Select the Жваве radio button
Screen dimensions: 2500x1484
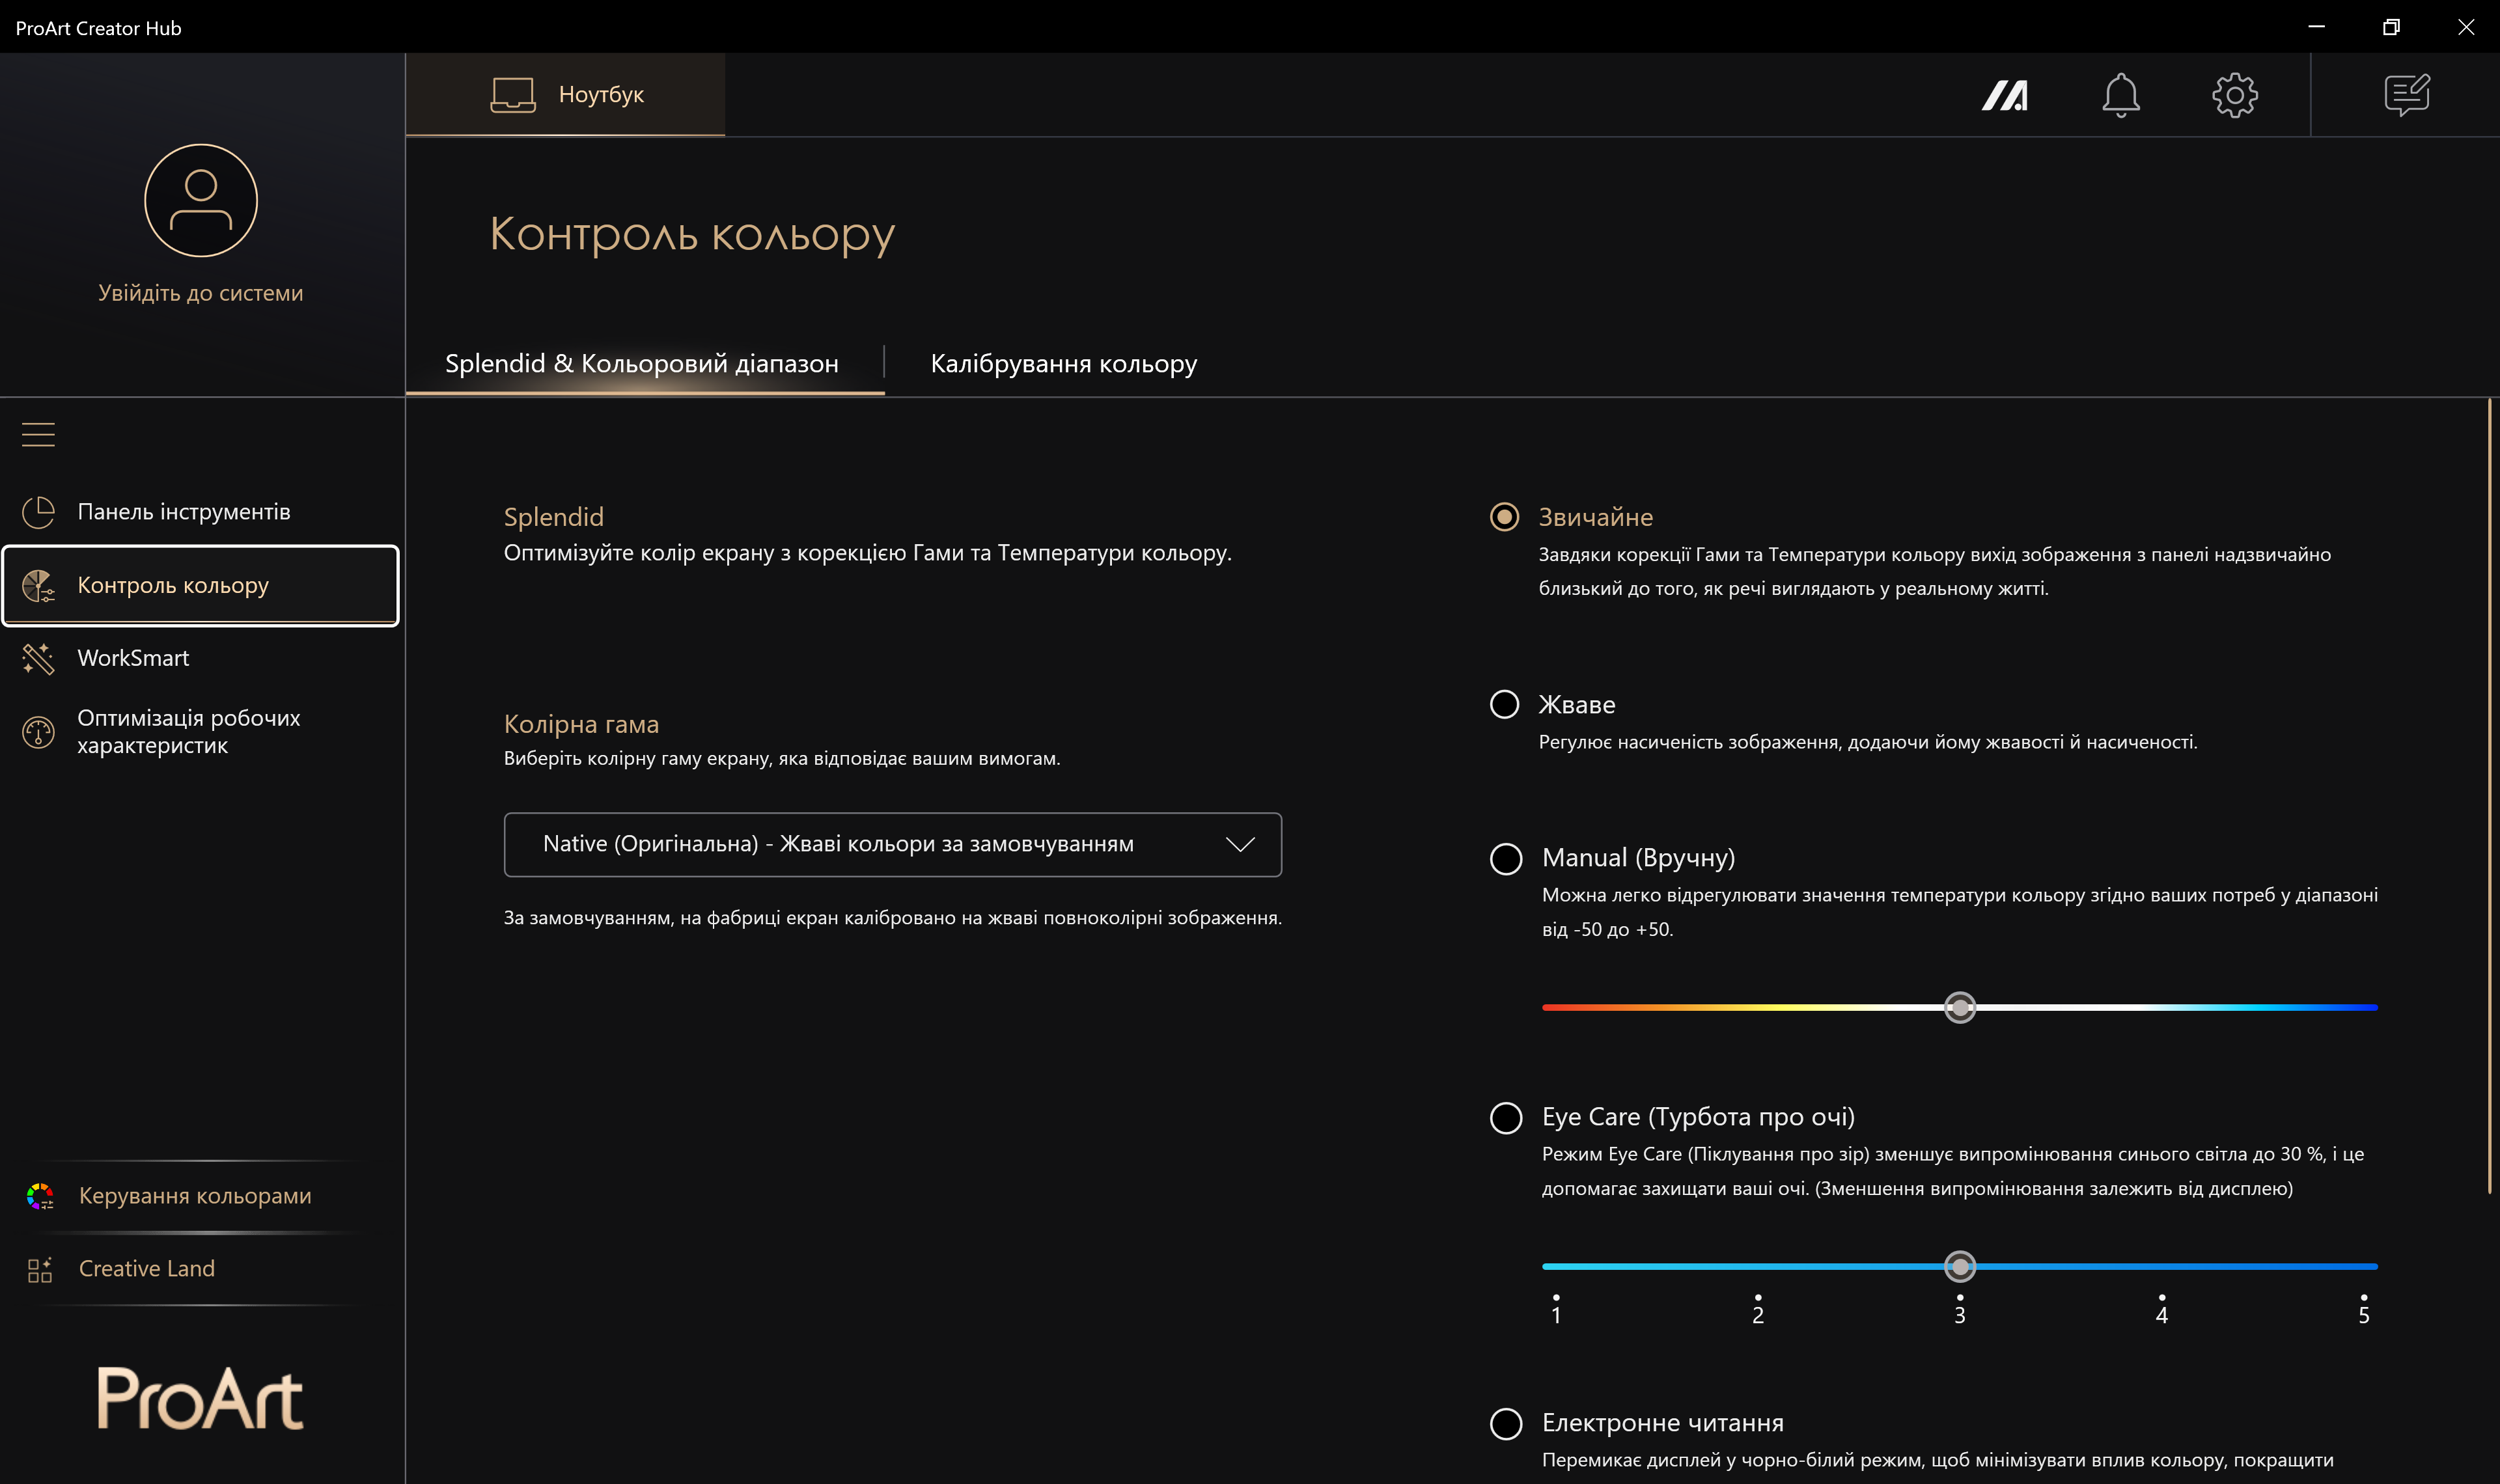1504,704
